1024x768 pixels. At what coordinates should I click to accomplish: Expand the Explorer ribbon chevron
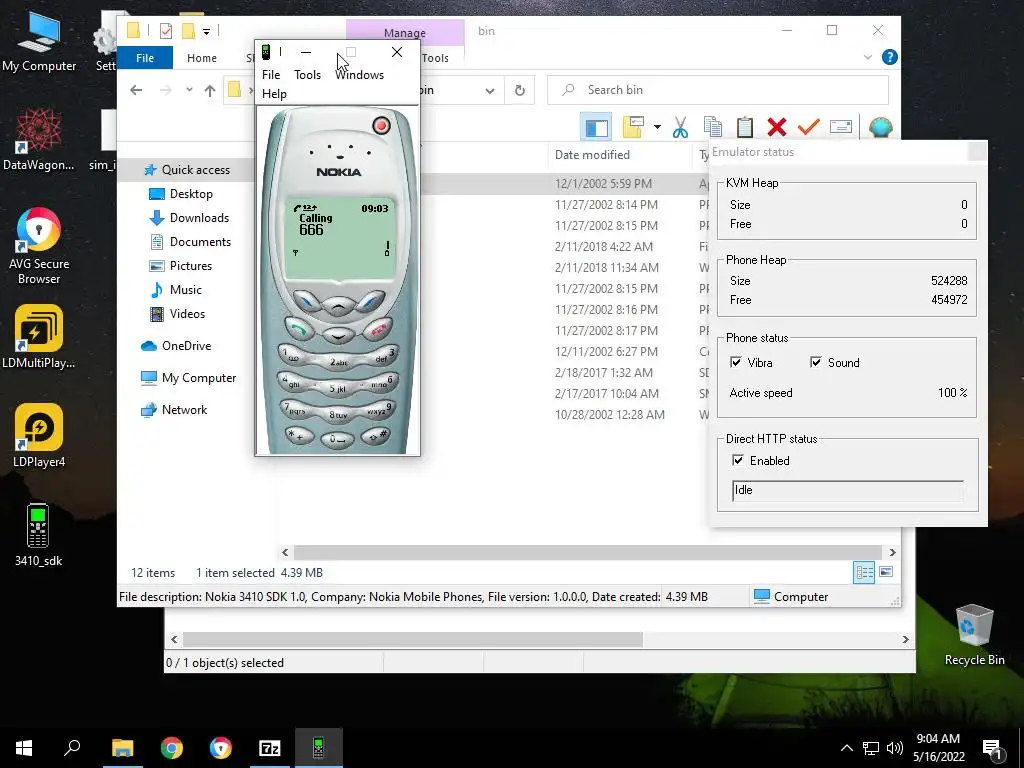pos(868,57)
